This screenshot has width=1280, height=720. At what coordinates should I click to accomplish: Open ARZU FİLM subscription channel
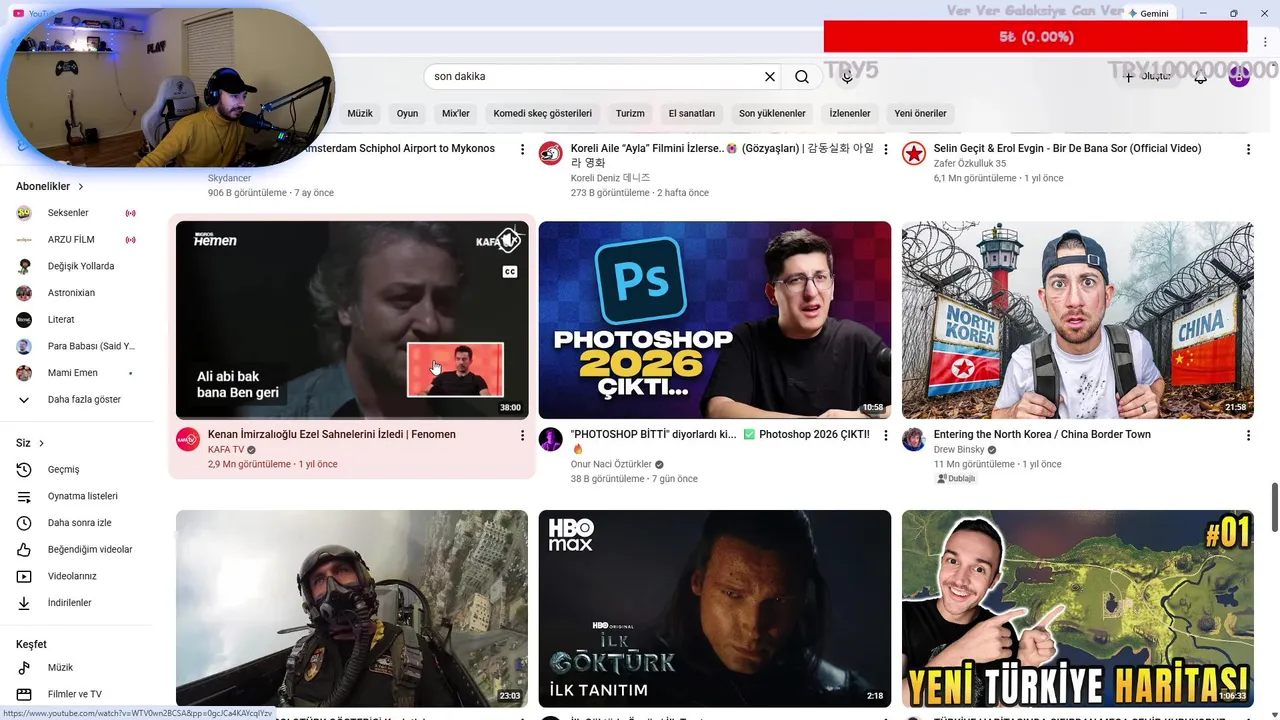click(x=77, y=240)
